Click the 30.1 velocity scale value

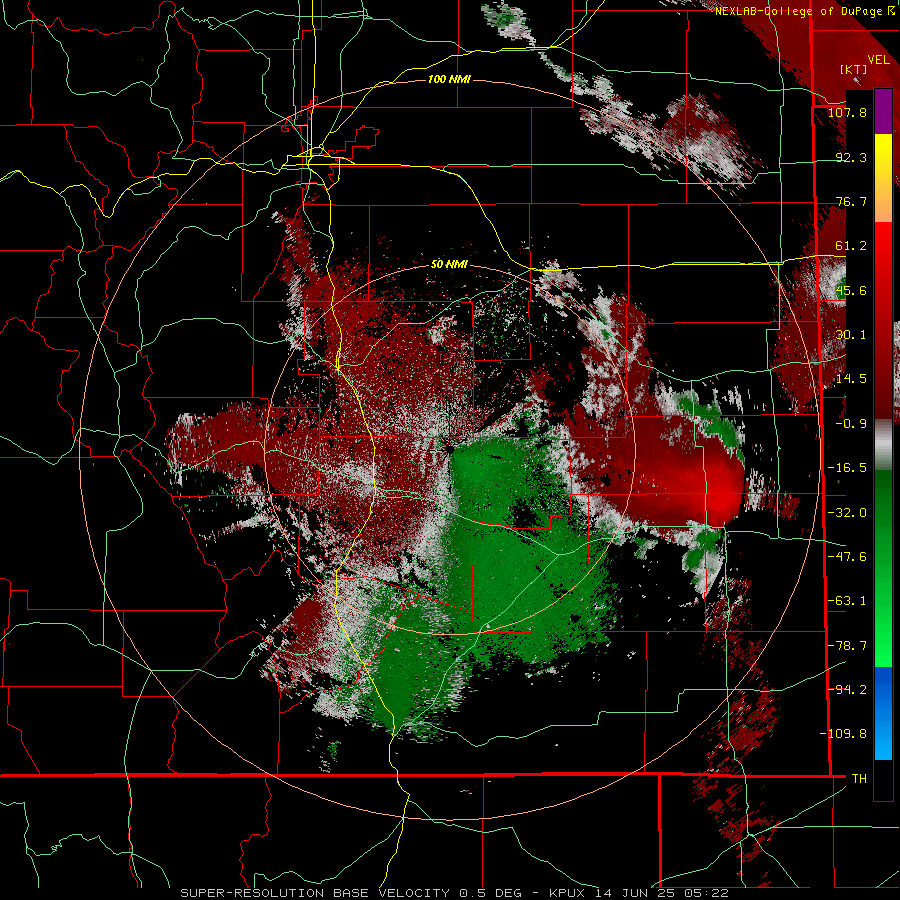click(x=851, y=335)
